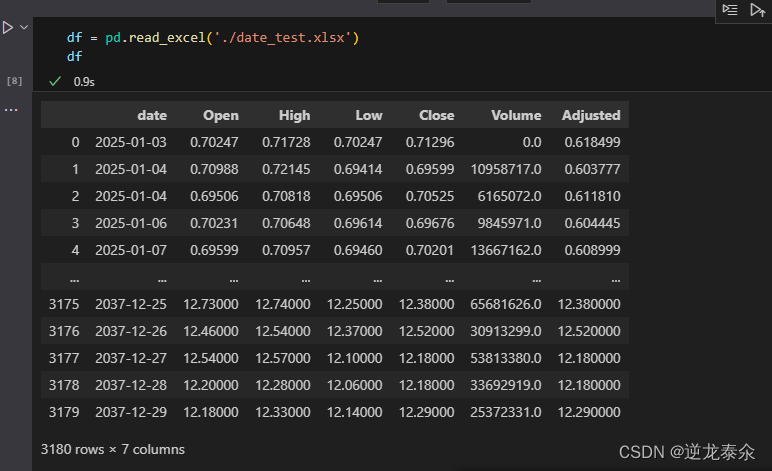This screenshot has height=471, width=772.
Task: Click the 0.9s execution time
Action: pos(84,82)
